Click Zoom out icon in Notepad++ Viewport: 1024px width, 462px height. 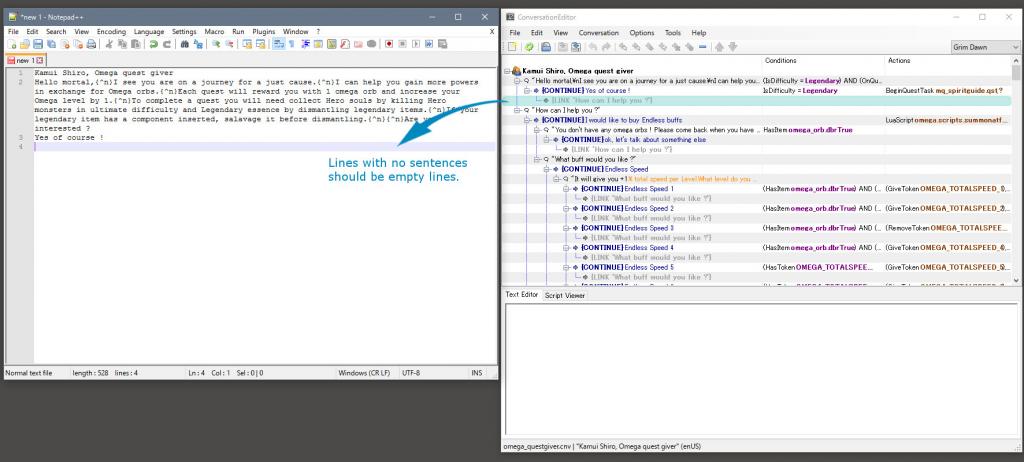coord(229,44)
